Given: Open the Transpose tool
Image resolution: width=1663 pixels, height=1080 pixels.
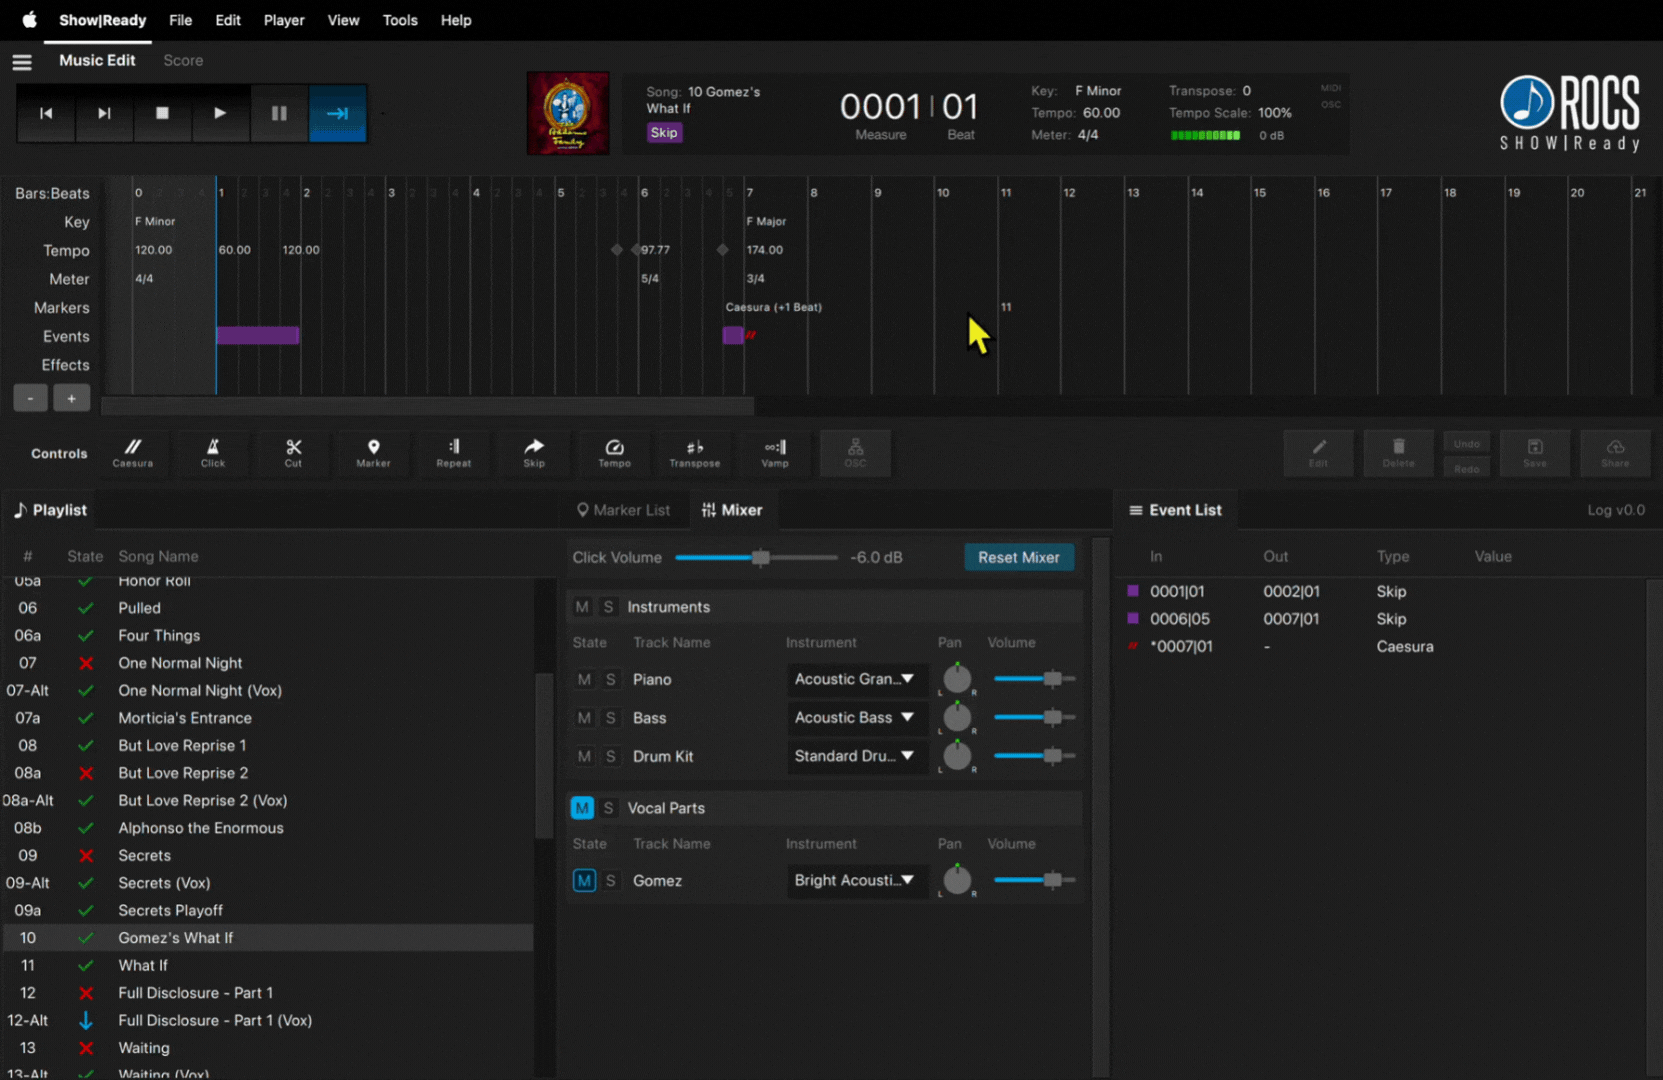Looking at the screenshot, I should [694, 452].
